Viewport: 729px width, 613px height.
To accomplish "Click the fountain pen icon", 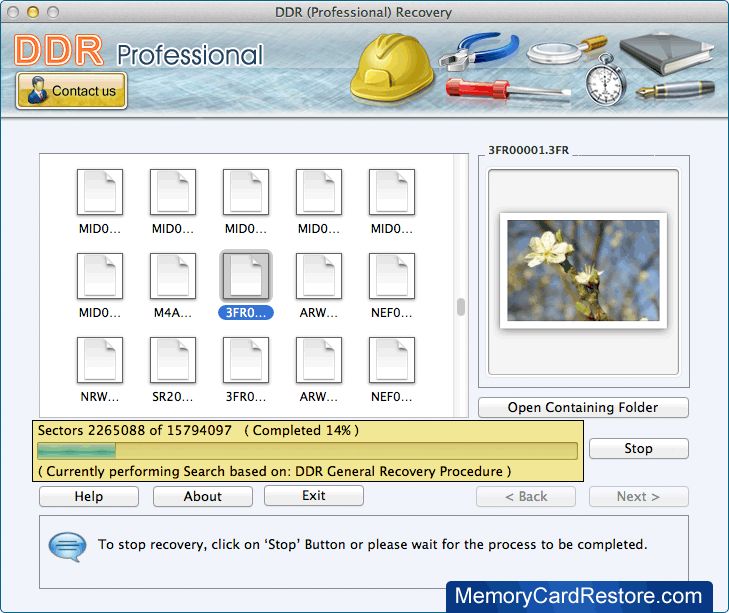I will (x=675, y=89).
